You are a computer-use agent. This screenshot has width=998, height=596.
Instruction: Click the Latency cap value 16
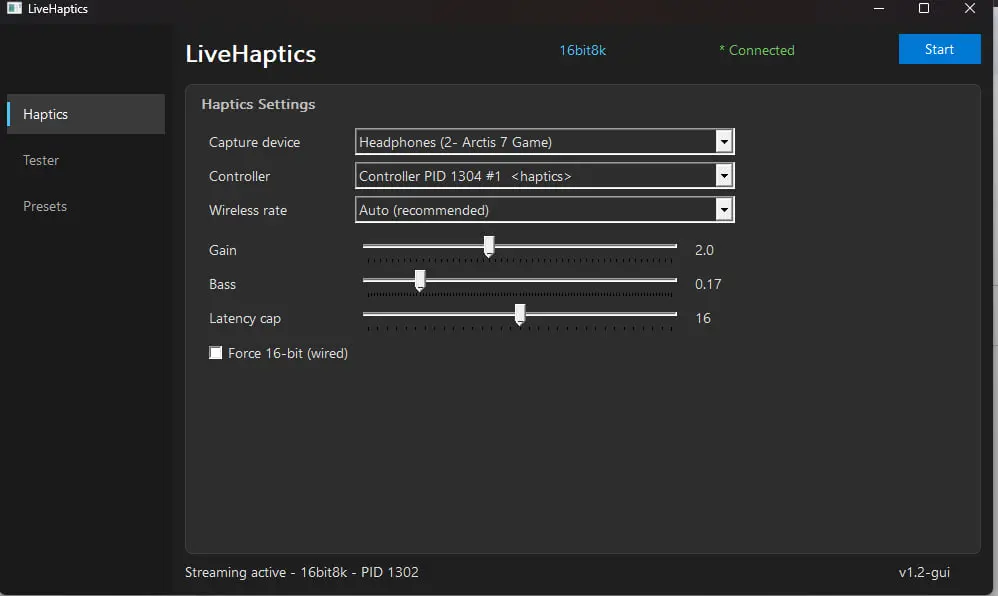[703, 318]
